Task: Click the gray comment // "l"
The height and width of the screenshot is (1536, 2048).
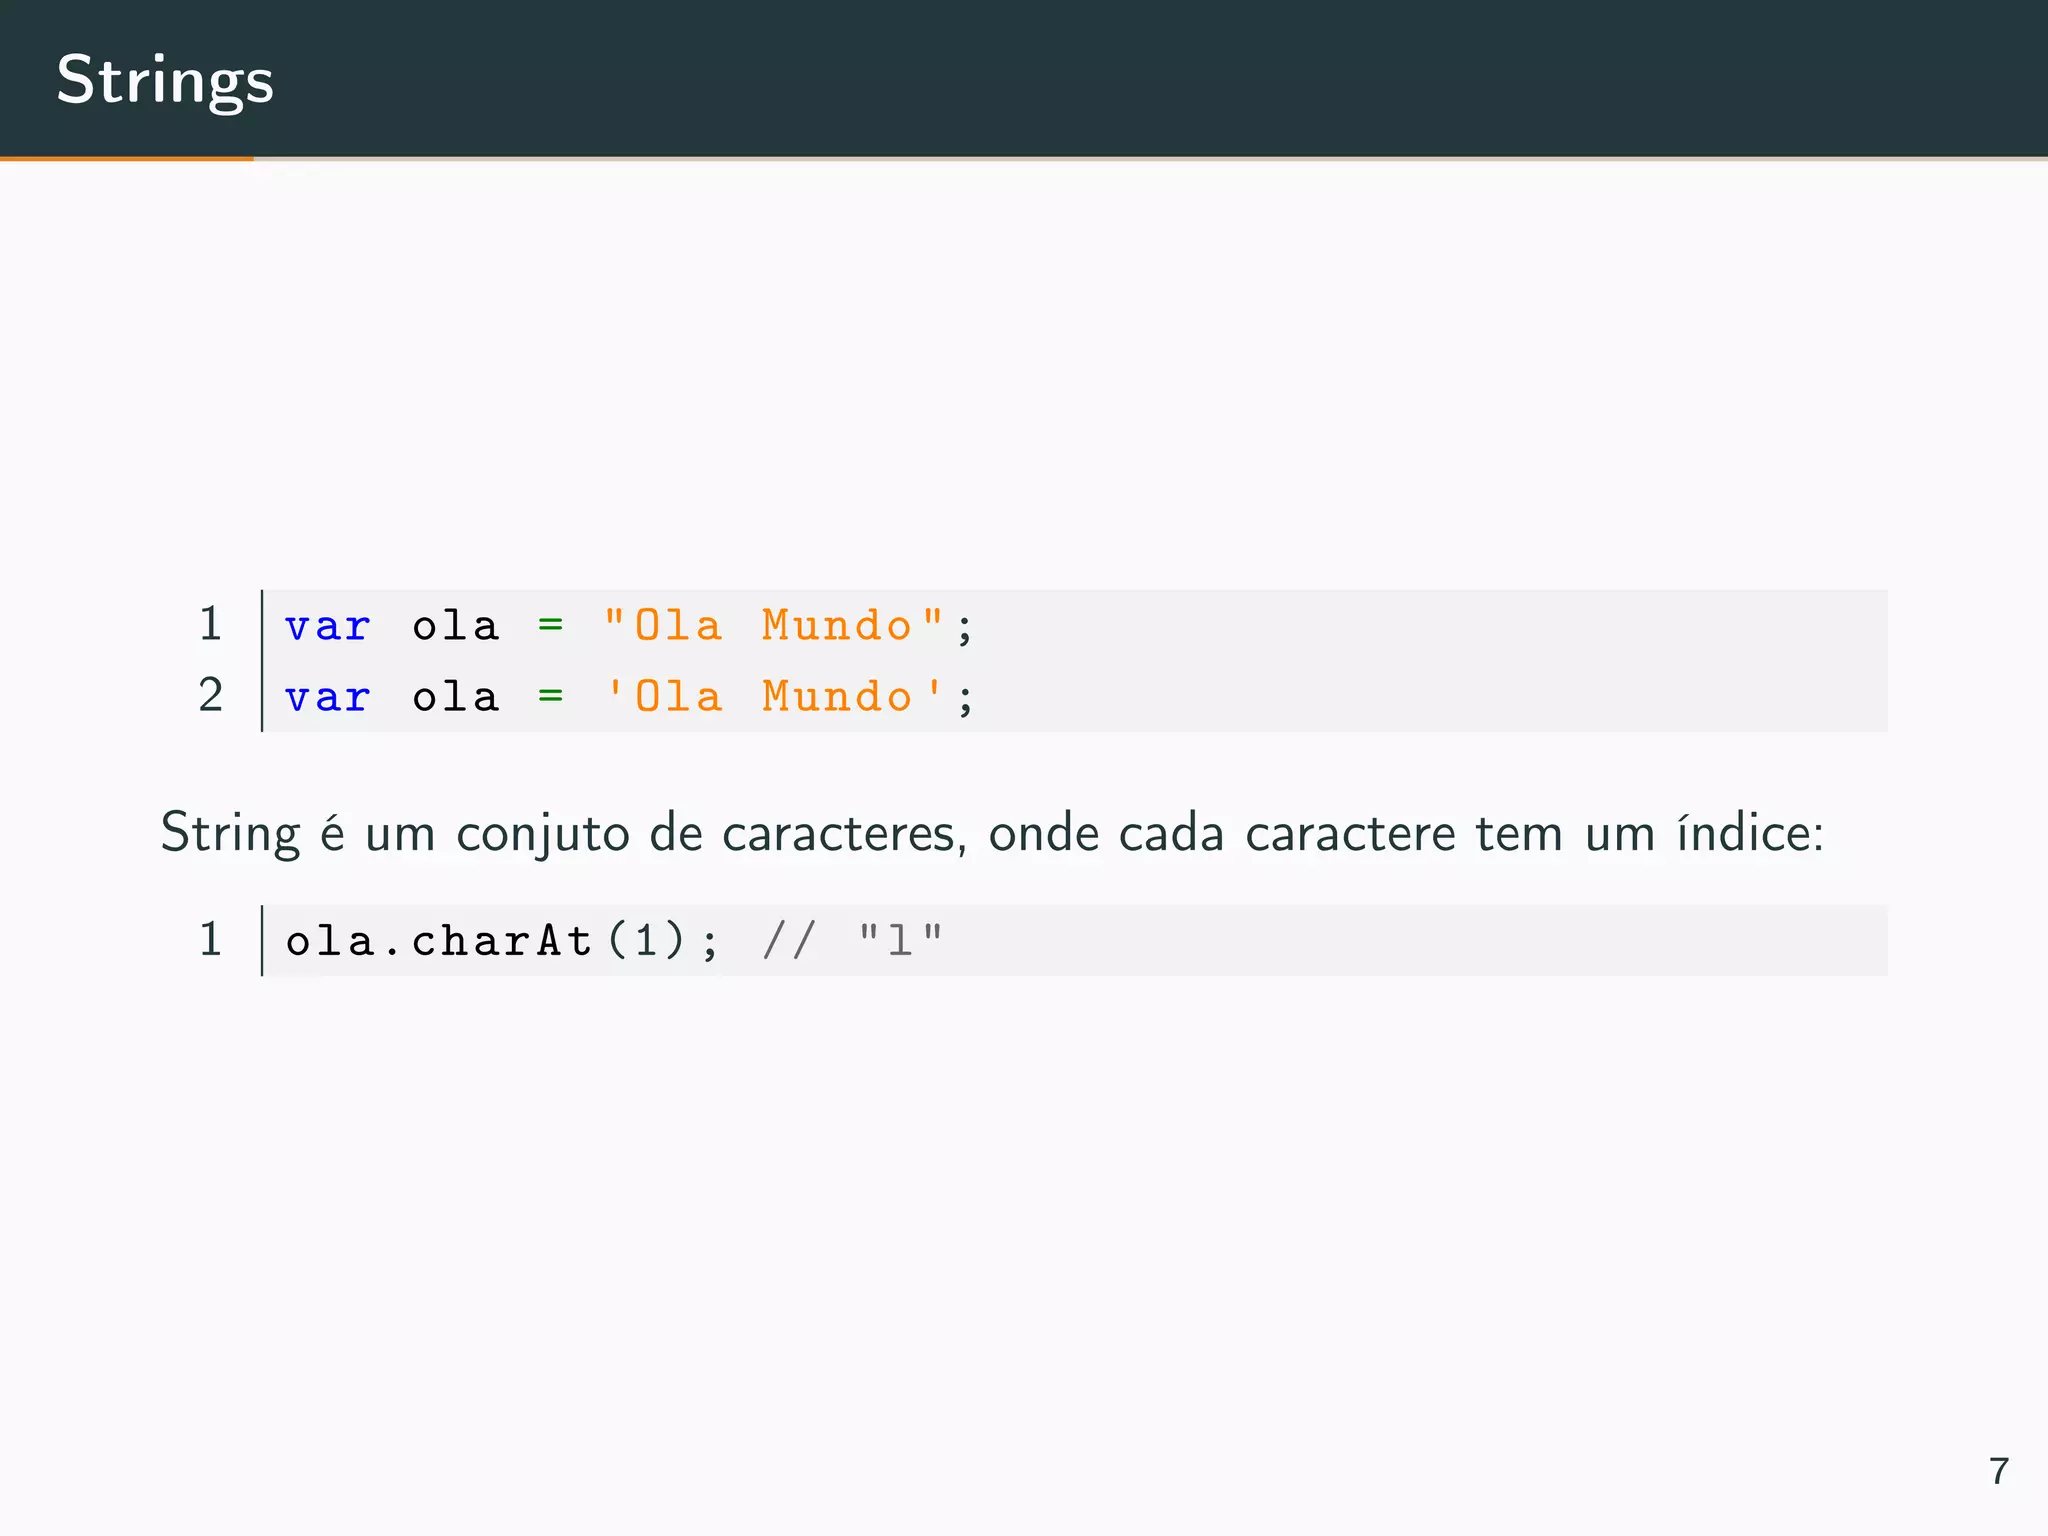Action: (852, 941)
